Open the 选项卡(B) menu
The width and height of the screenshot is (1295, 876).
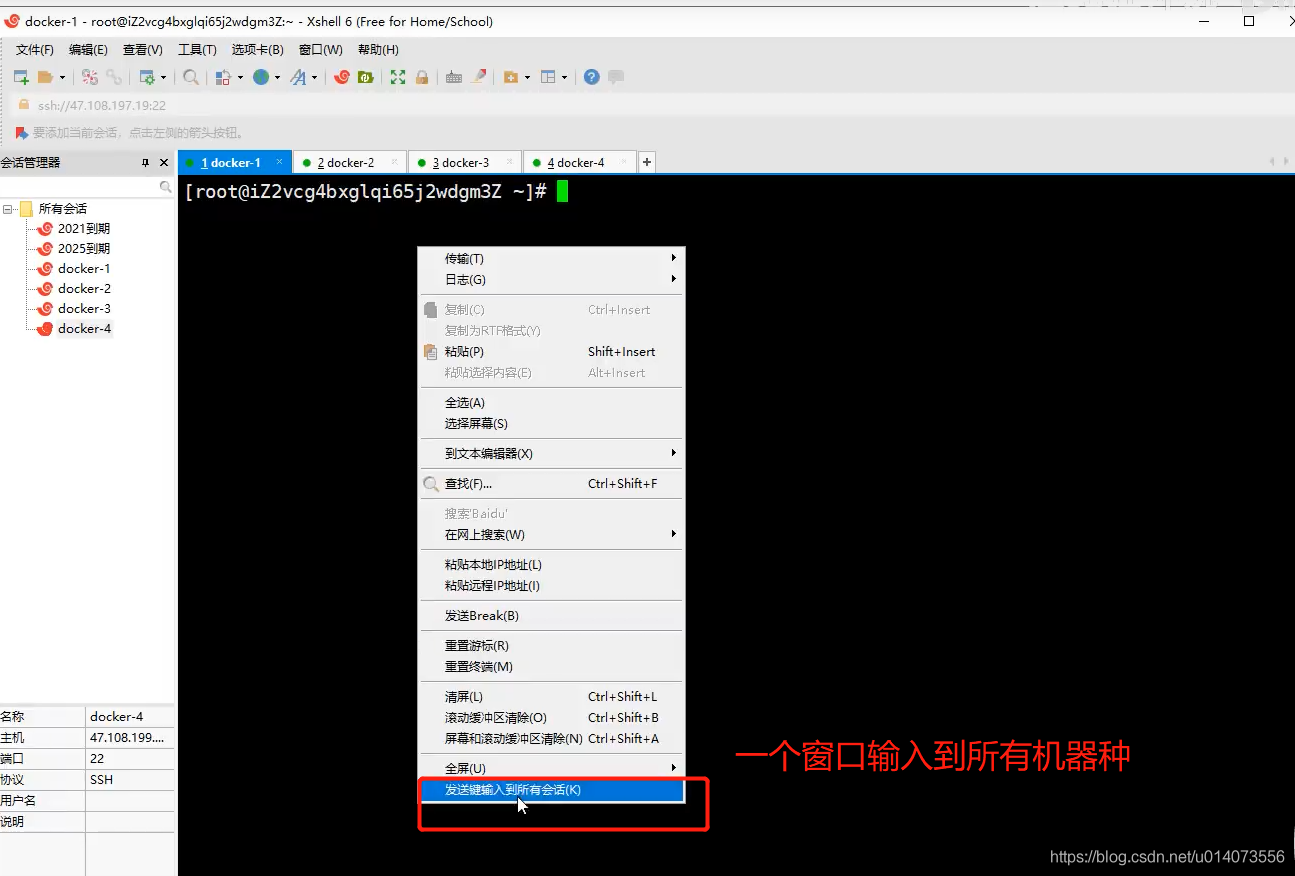pyautogui.click(x=258, y=50)
